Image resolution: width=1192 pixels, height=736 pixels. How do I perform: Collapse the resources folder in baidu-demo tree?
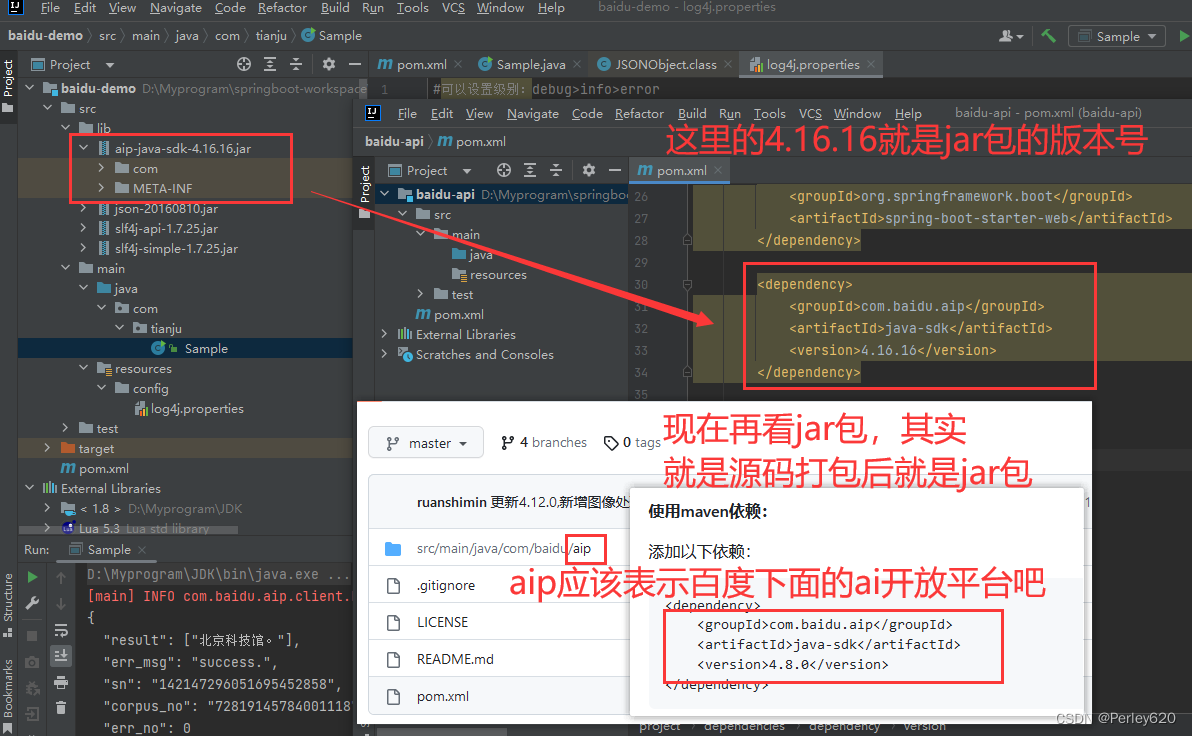[84, 368]
